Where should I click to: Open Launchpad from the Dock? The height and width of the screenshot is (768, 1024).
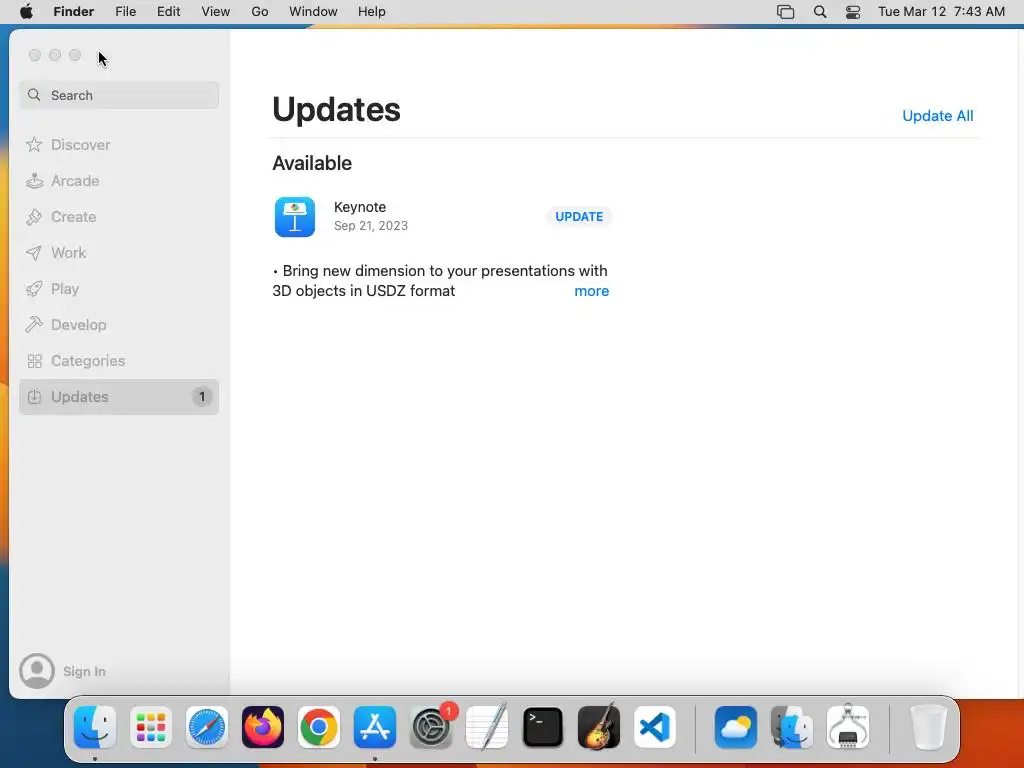coord(151,727)
